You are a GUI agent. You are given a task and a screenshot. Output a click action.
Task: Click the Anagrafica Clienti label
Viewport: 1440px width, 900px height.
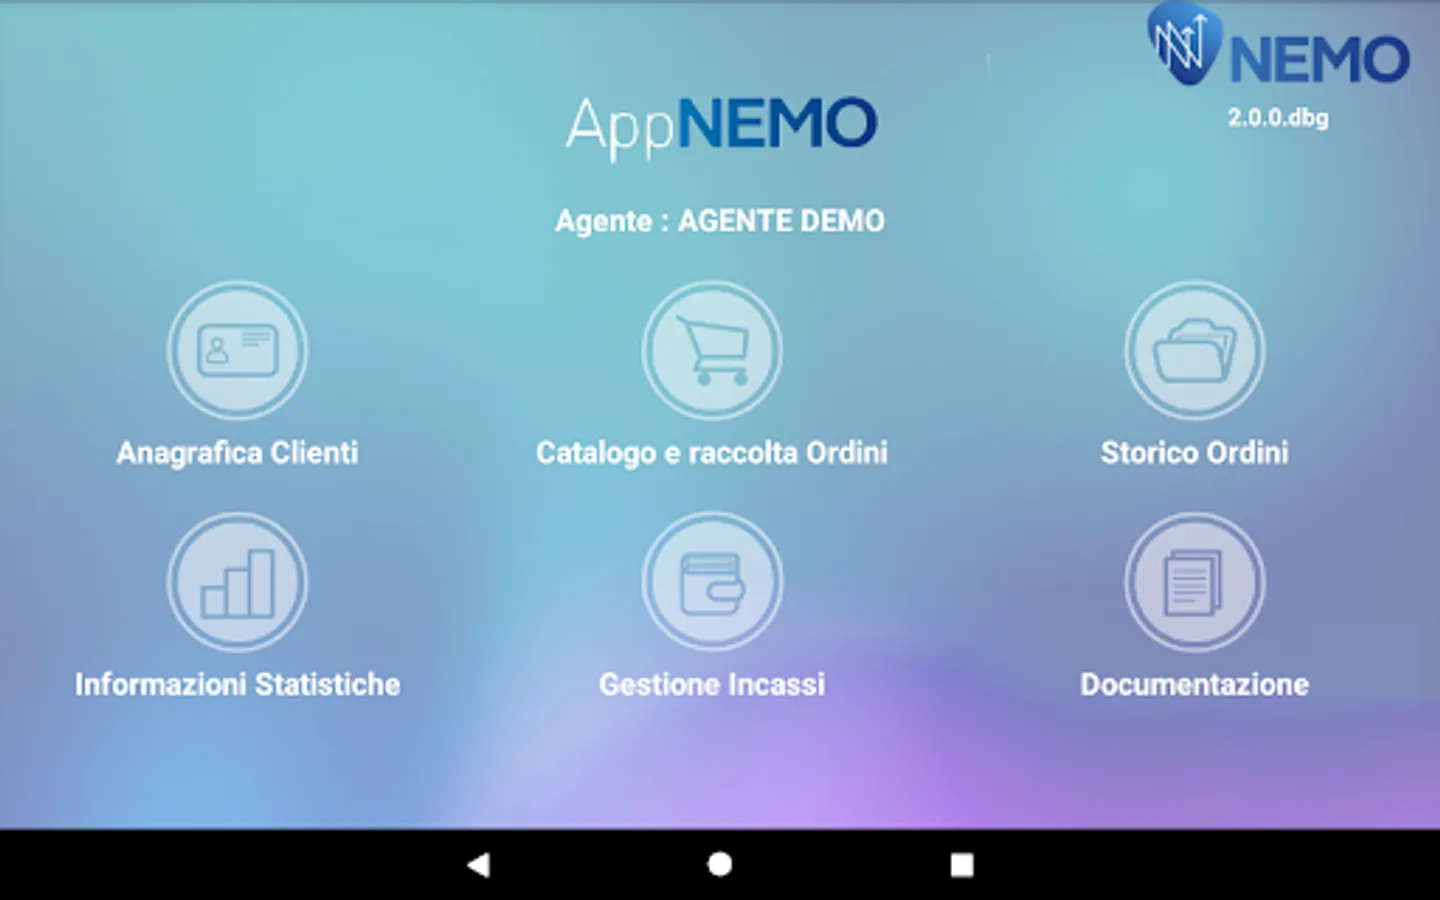(237, 453)
